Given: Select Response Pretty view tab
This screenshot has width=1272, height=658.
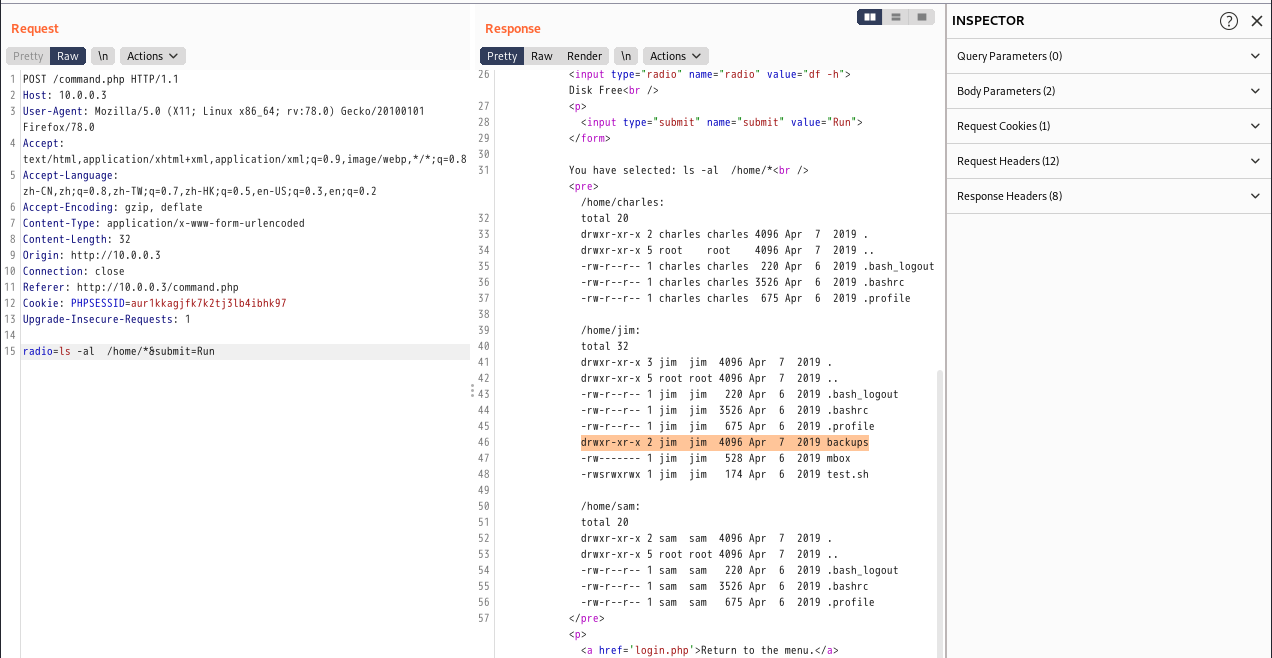Looking at the screenshot, I should point(502,56).
